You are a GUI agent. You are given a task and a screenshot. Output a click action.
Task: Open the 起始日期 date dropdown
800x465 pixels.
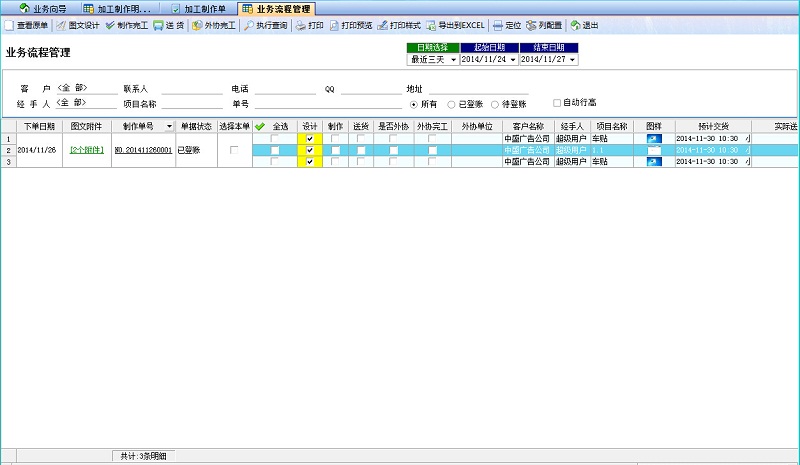(513, 60)
